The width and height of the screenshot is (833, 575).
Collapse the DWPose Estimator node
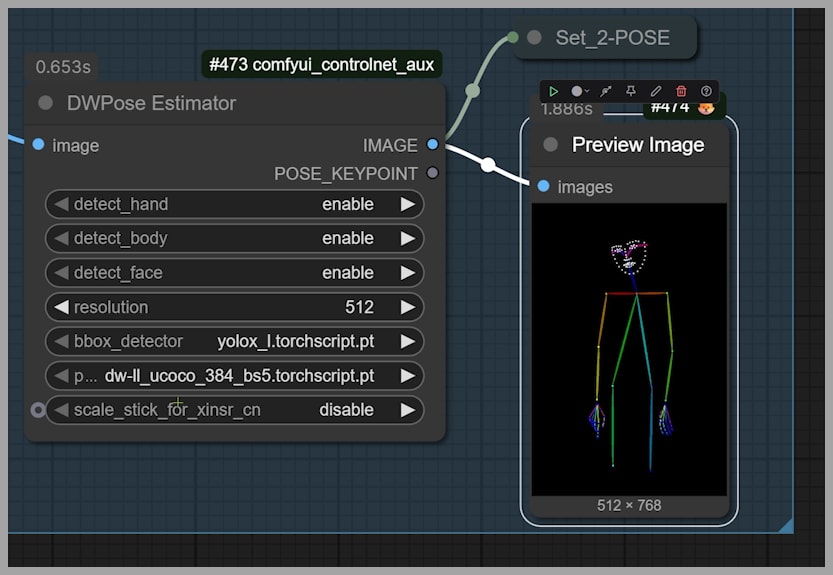pos(45,103)
